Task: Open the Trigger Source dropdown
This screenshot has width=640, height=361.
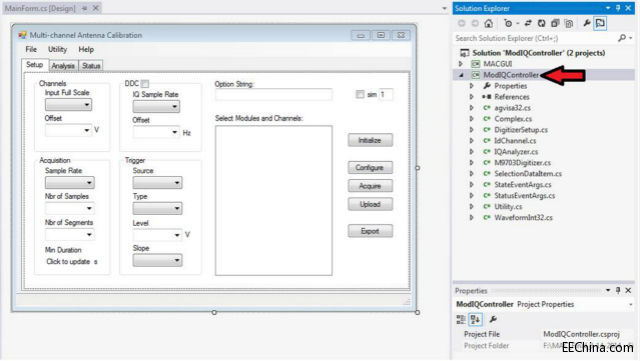Action: 158,183
